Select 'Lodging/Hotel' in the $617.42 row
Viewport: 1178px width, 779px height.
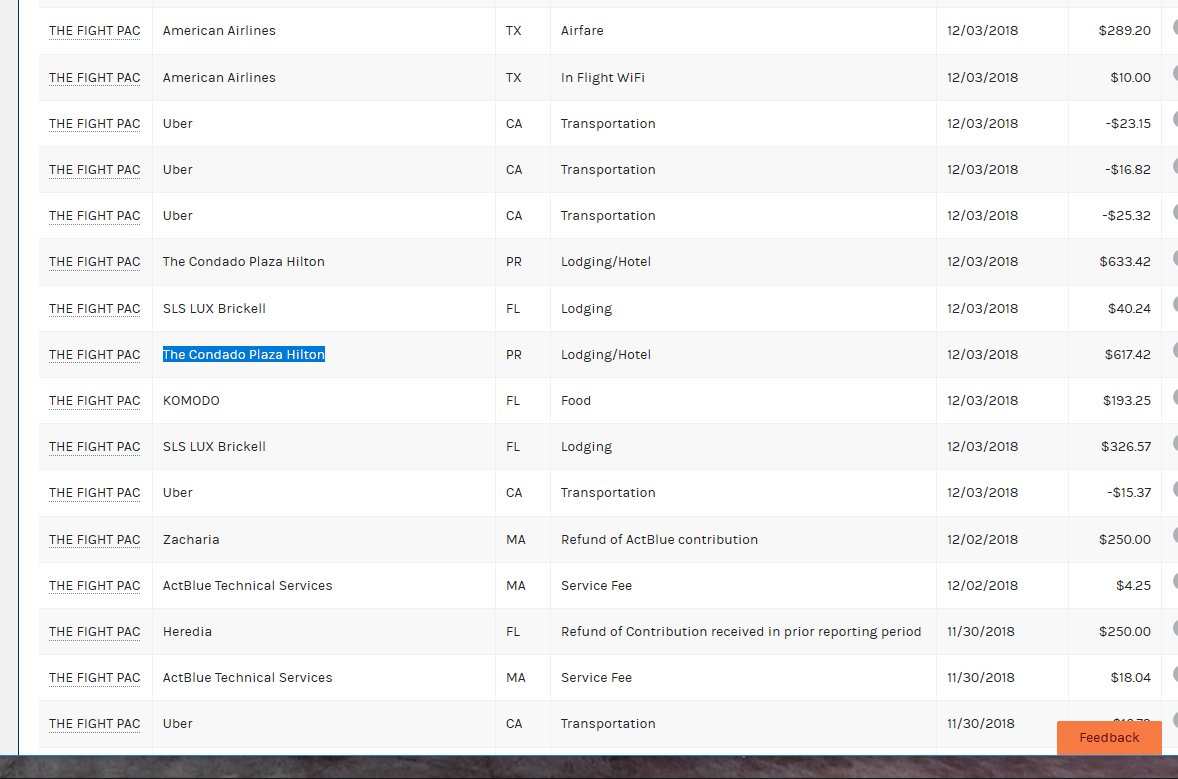[x=606, y=355]
